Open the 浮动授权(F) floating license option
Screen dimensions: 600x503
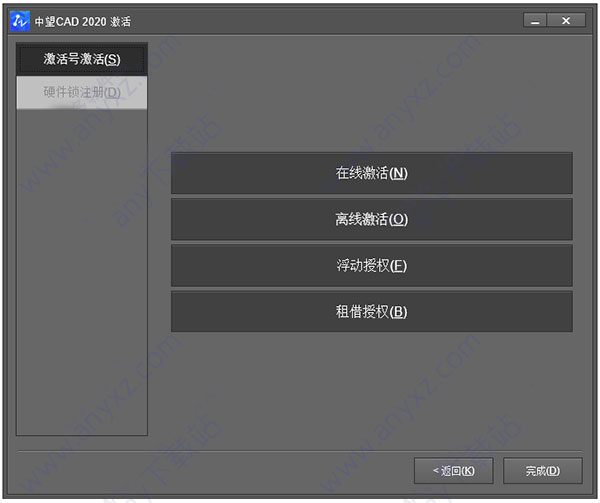[x=372, y=265]
